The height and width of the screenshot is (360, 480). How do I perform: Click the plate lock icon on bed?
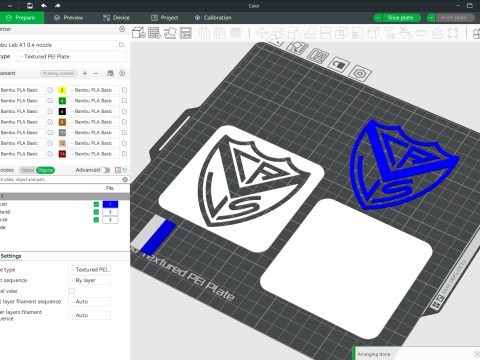click(339, 64)
